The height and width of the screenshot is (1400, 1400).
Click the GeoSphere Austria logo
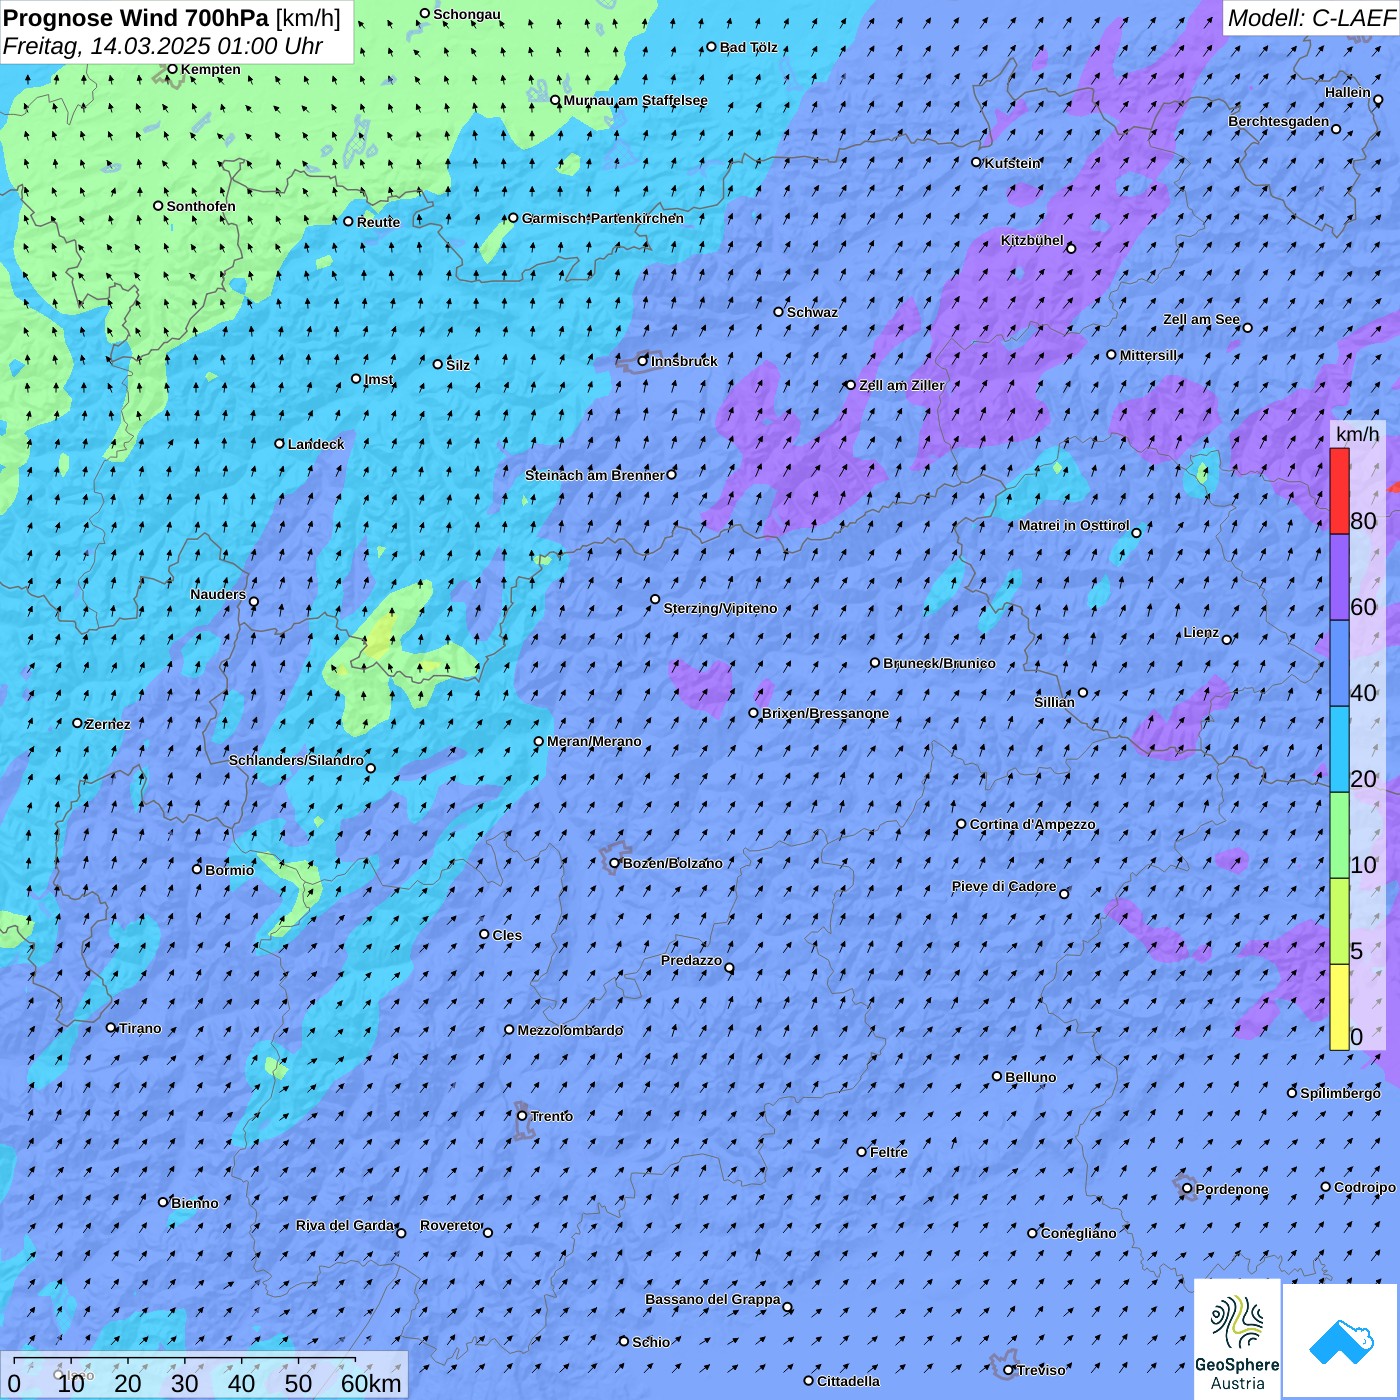1237,1339
